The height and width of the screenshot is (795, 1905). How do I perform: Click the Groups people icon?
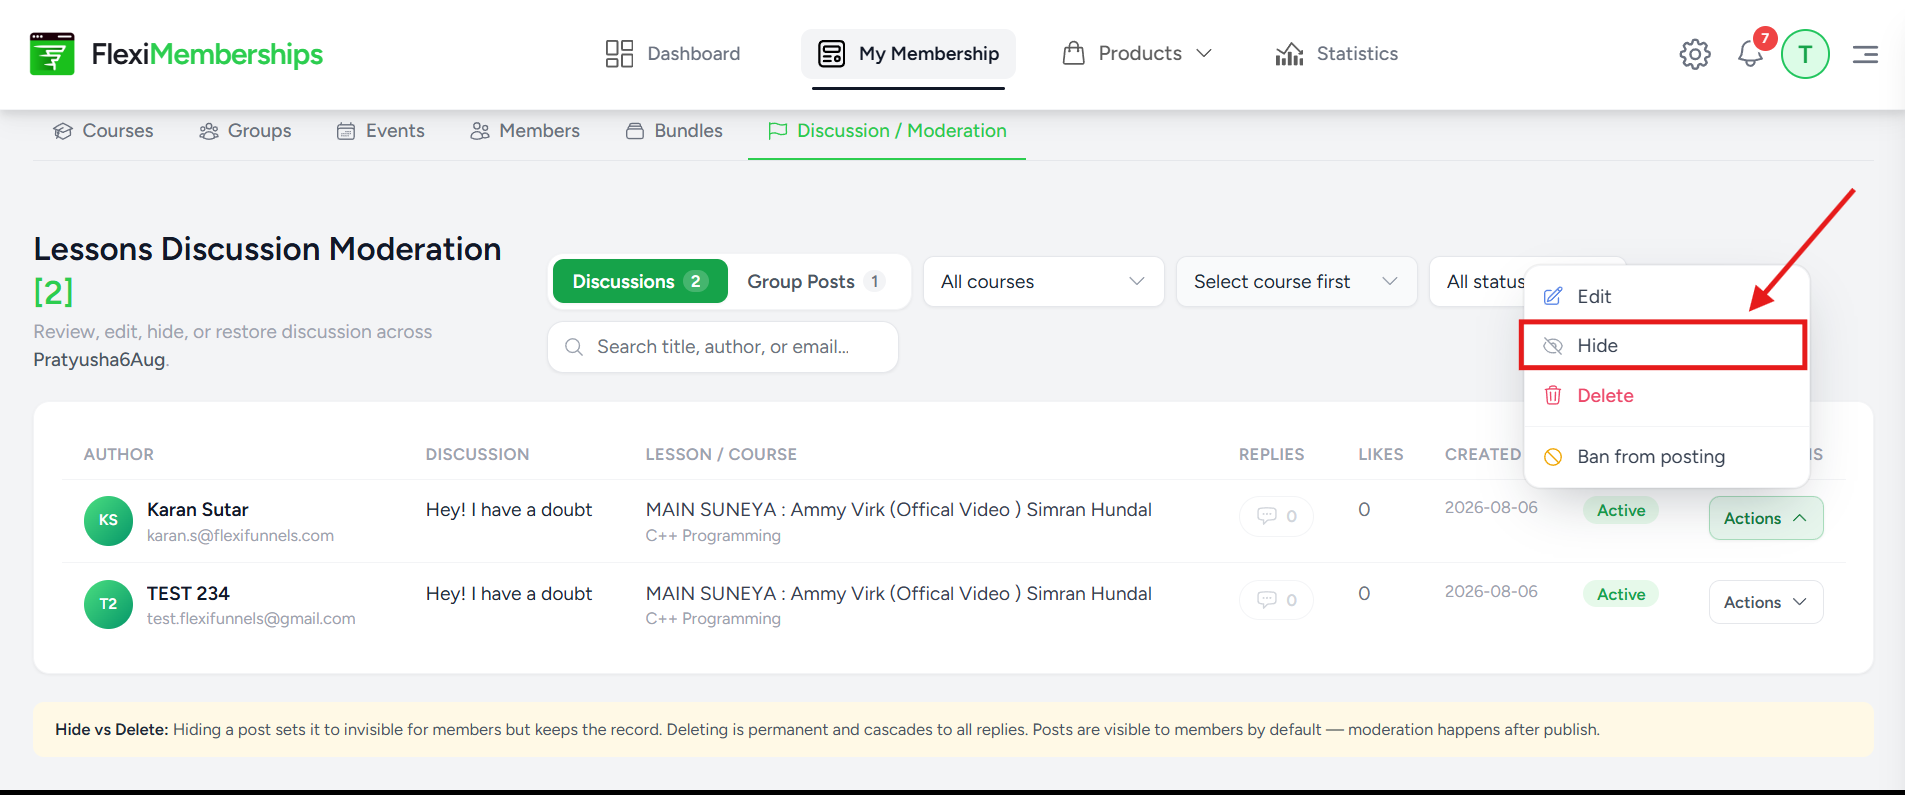(x=209, y=131)
